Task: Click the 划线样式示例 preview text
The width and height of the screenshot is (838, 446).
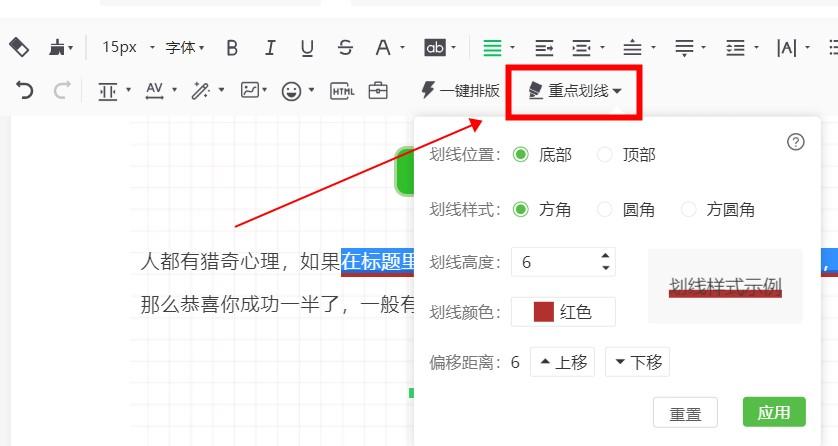Action: tap(725, 287)
